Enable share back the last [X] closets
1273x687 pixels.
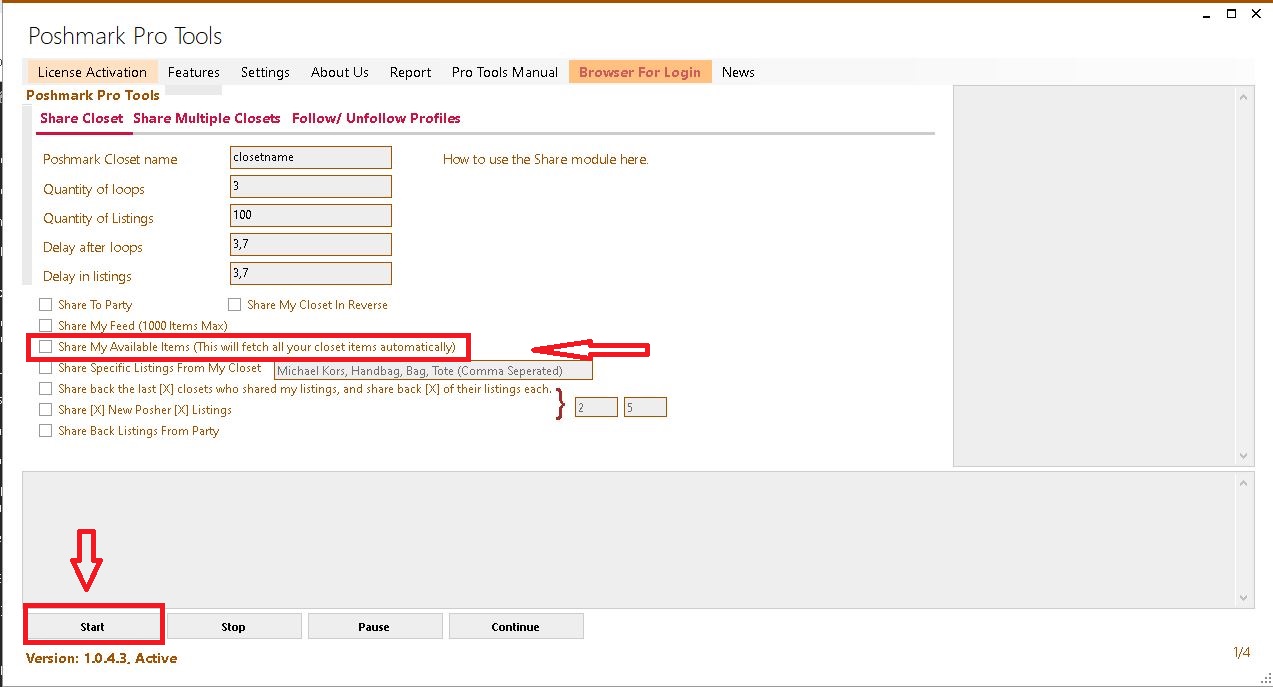click(x=46, y=389)
